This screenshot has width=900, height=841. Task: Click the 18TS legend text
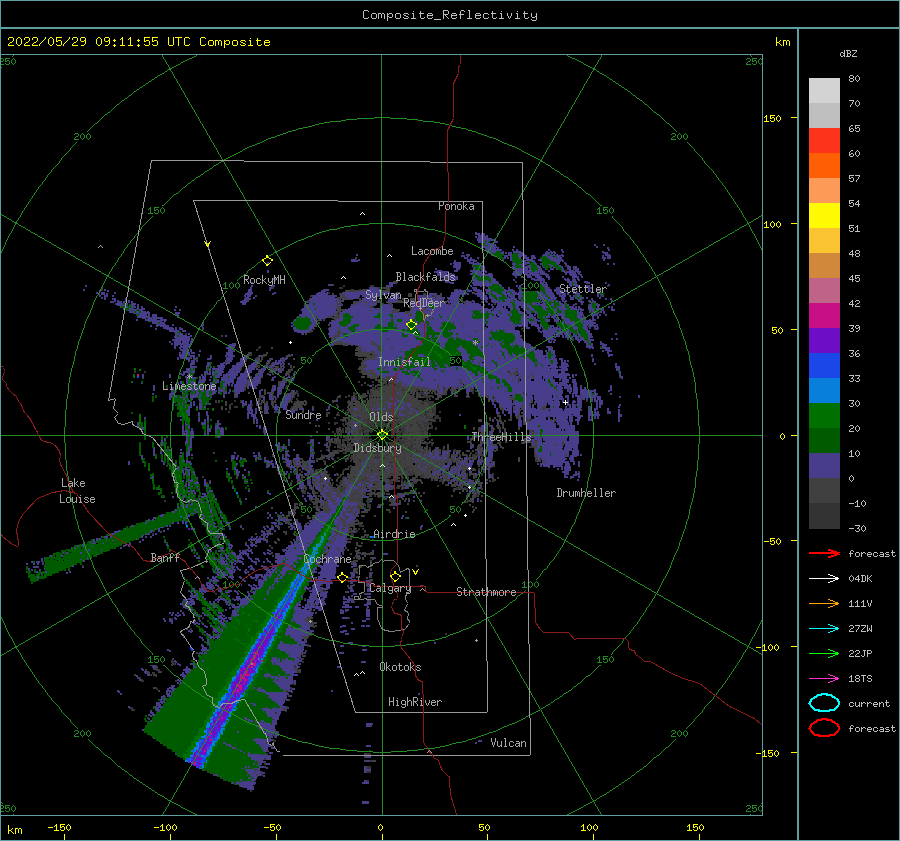coord(860,679)
